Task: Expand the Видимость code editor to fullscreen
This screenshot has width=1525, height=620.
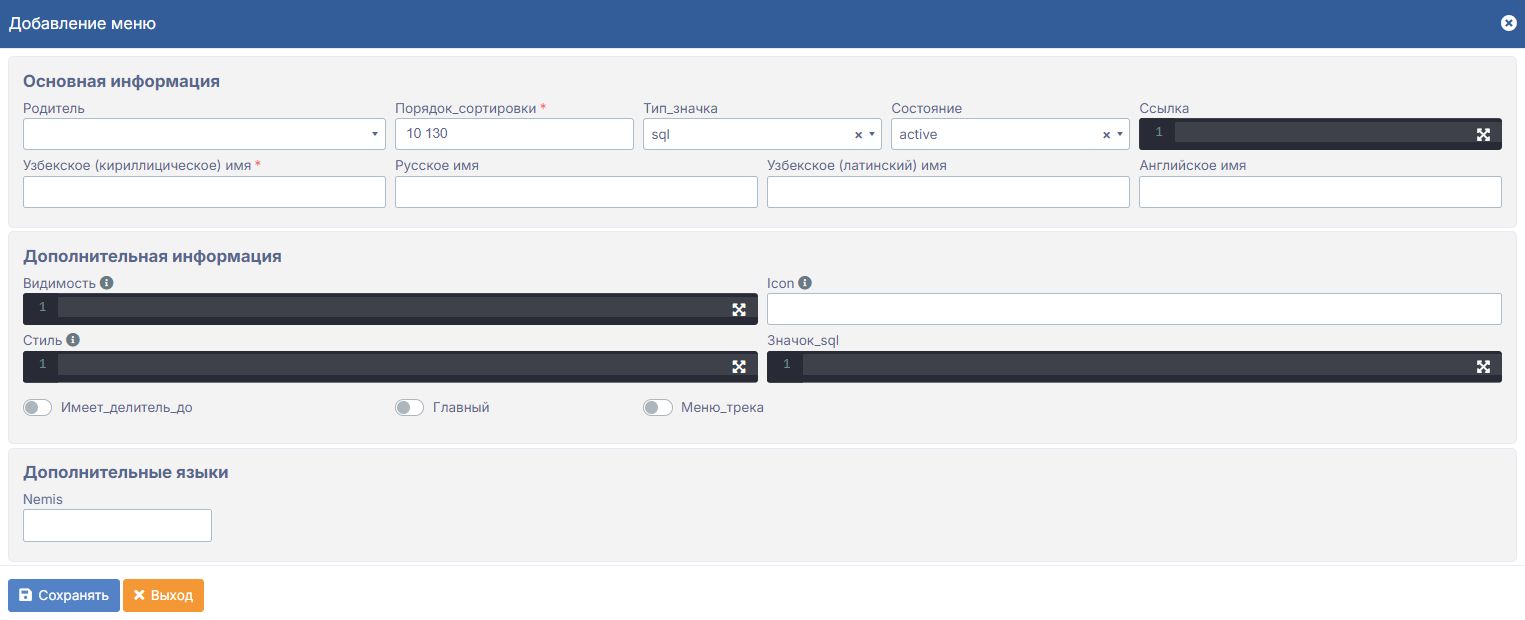Action: tap(739, 309)
